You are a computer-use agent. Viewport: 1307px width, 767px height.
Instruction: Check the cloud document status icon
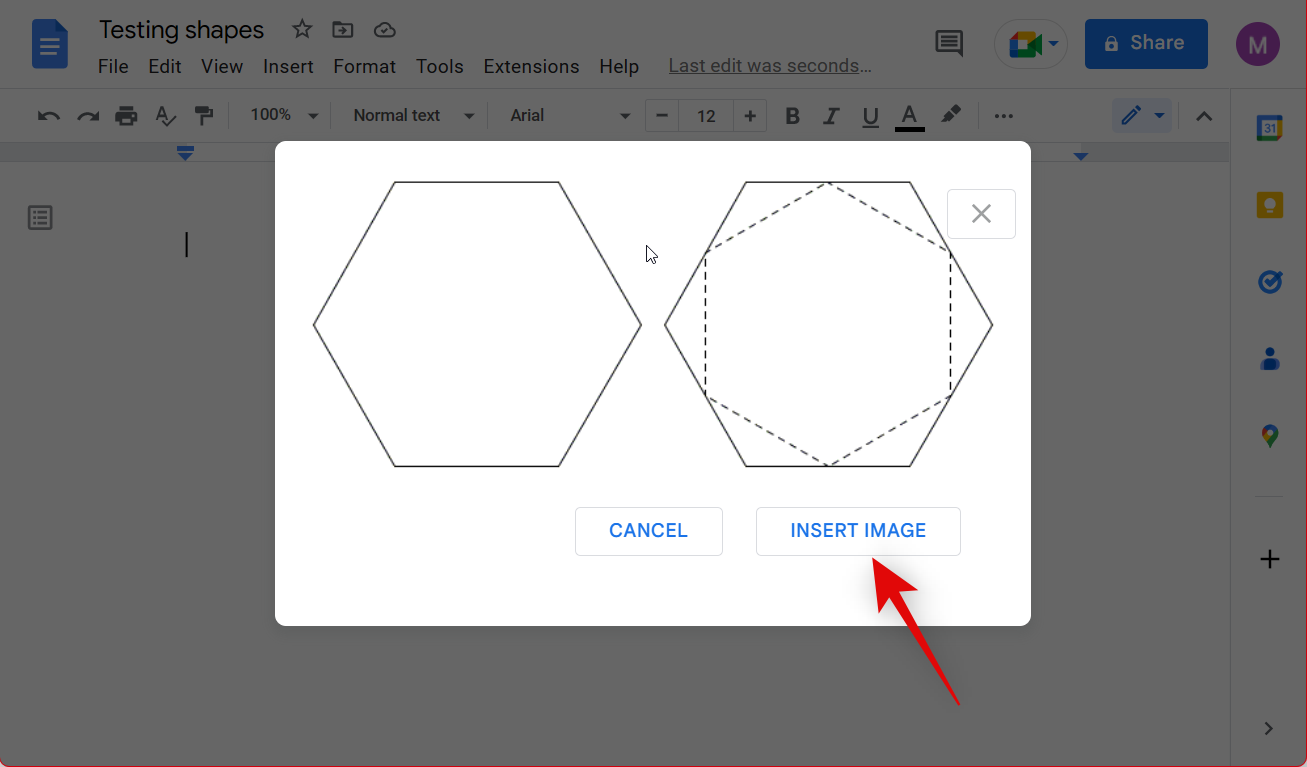click(385, 29)
